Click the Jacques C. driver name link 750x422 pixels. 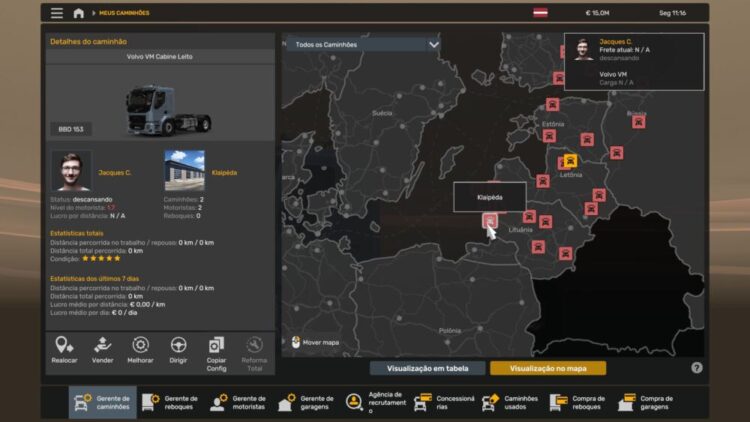[x=114, y=173]
